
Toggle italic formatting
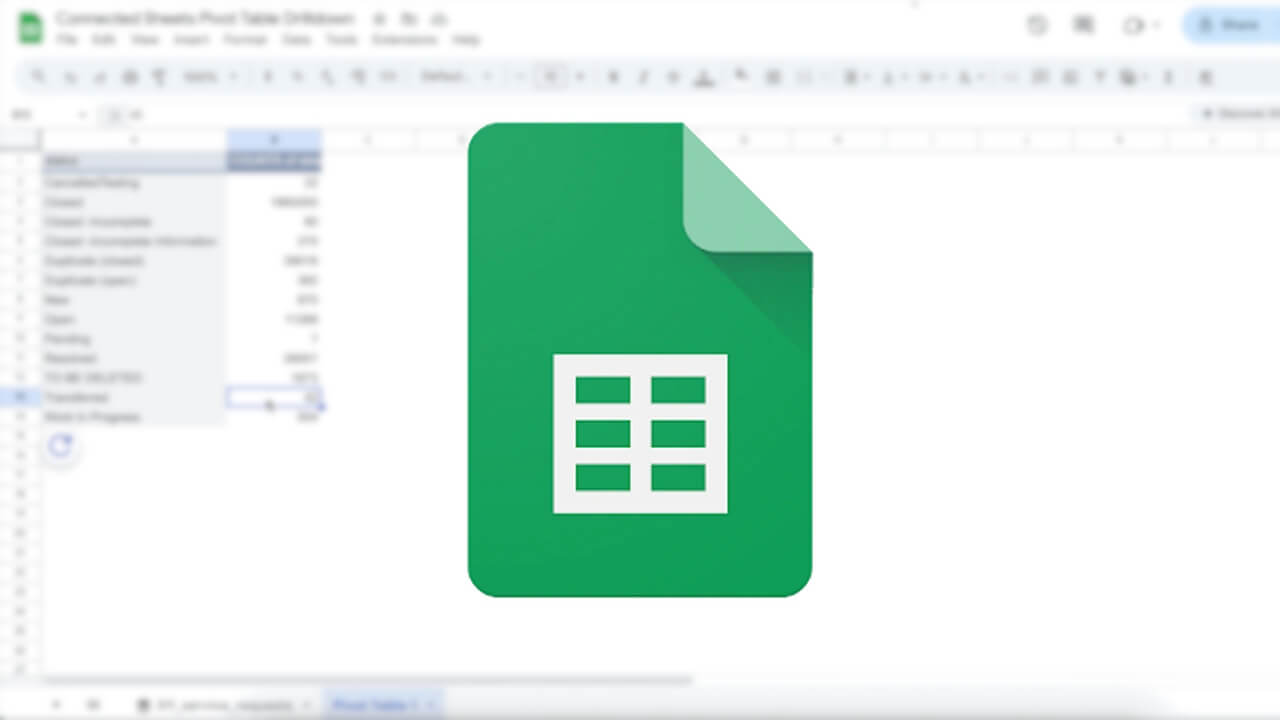click(x=643, y=77)
